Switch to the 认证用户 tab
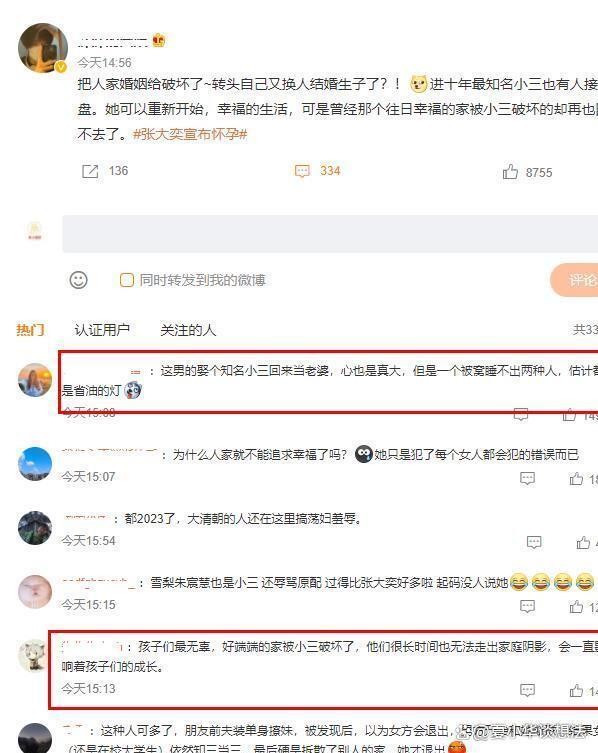Screen dimensions: 598x753 tap(102, 330)
